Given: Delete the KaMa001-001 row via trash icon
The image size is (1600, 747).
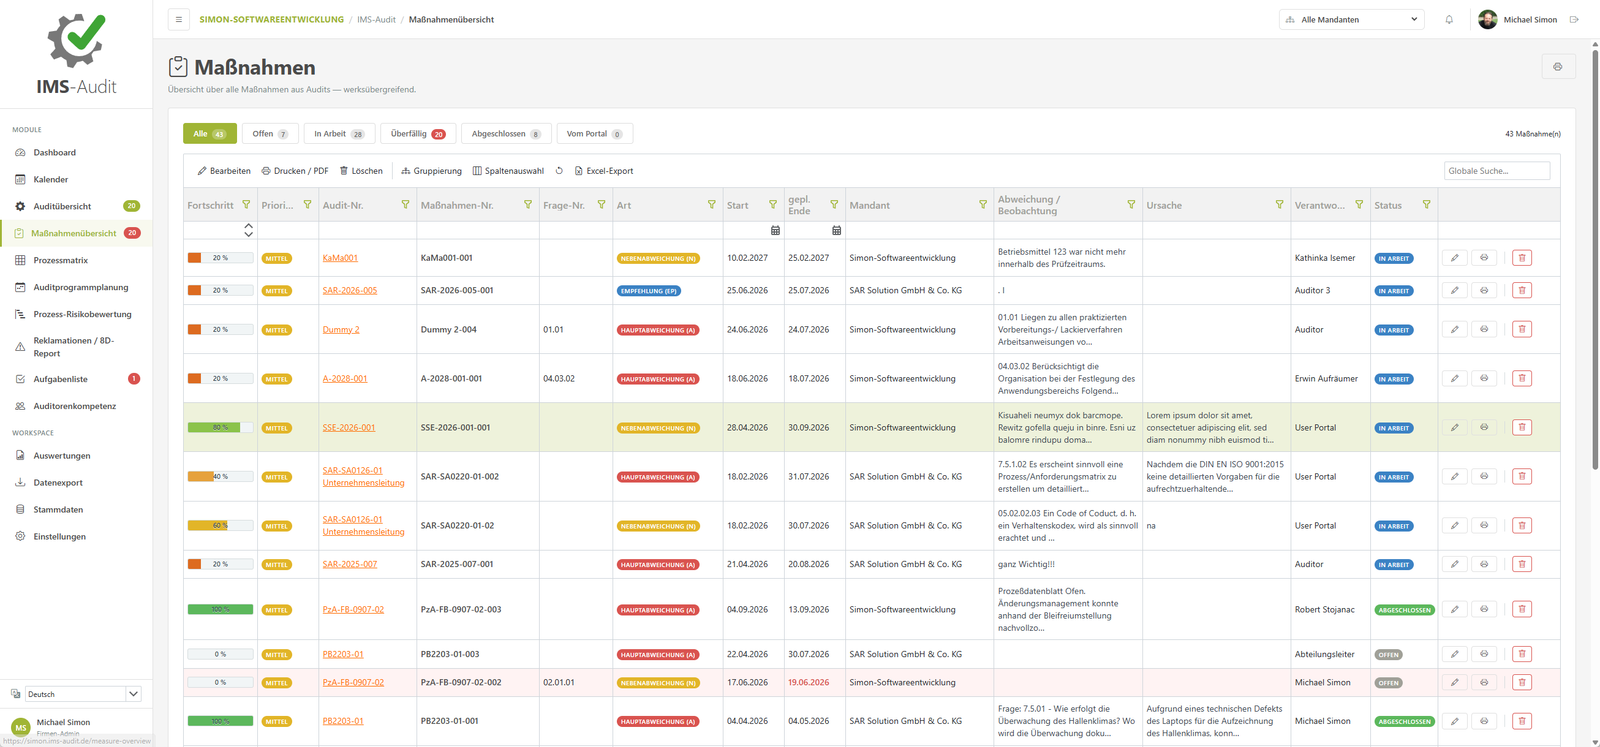Looking at the screenshot, I should 1522,258.
